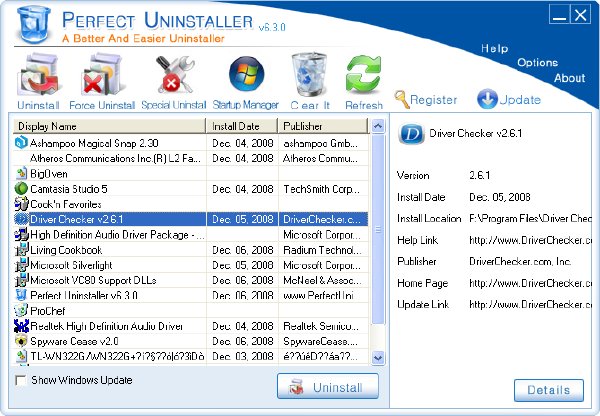The image size is (600, 416).
Task: Minimize the Perfect Uninstaller window
Action: 559,15
